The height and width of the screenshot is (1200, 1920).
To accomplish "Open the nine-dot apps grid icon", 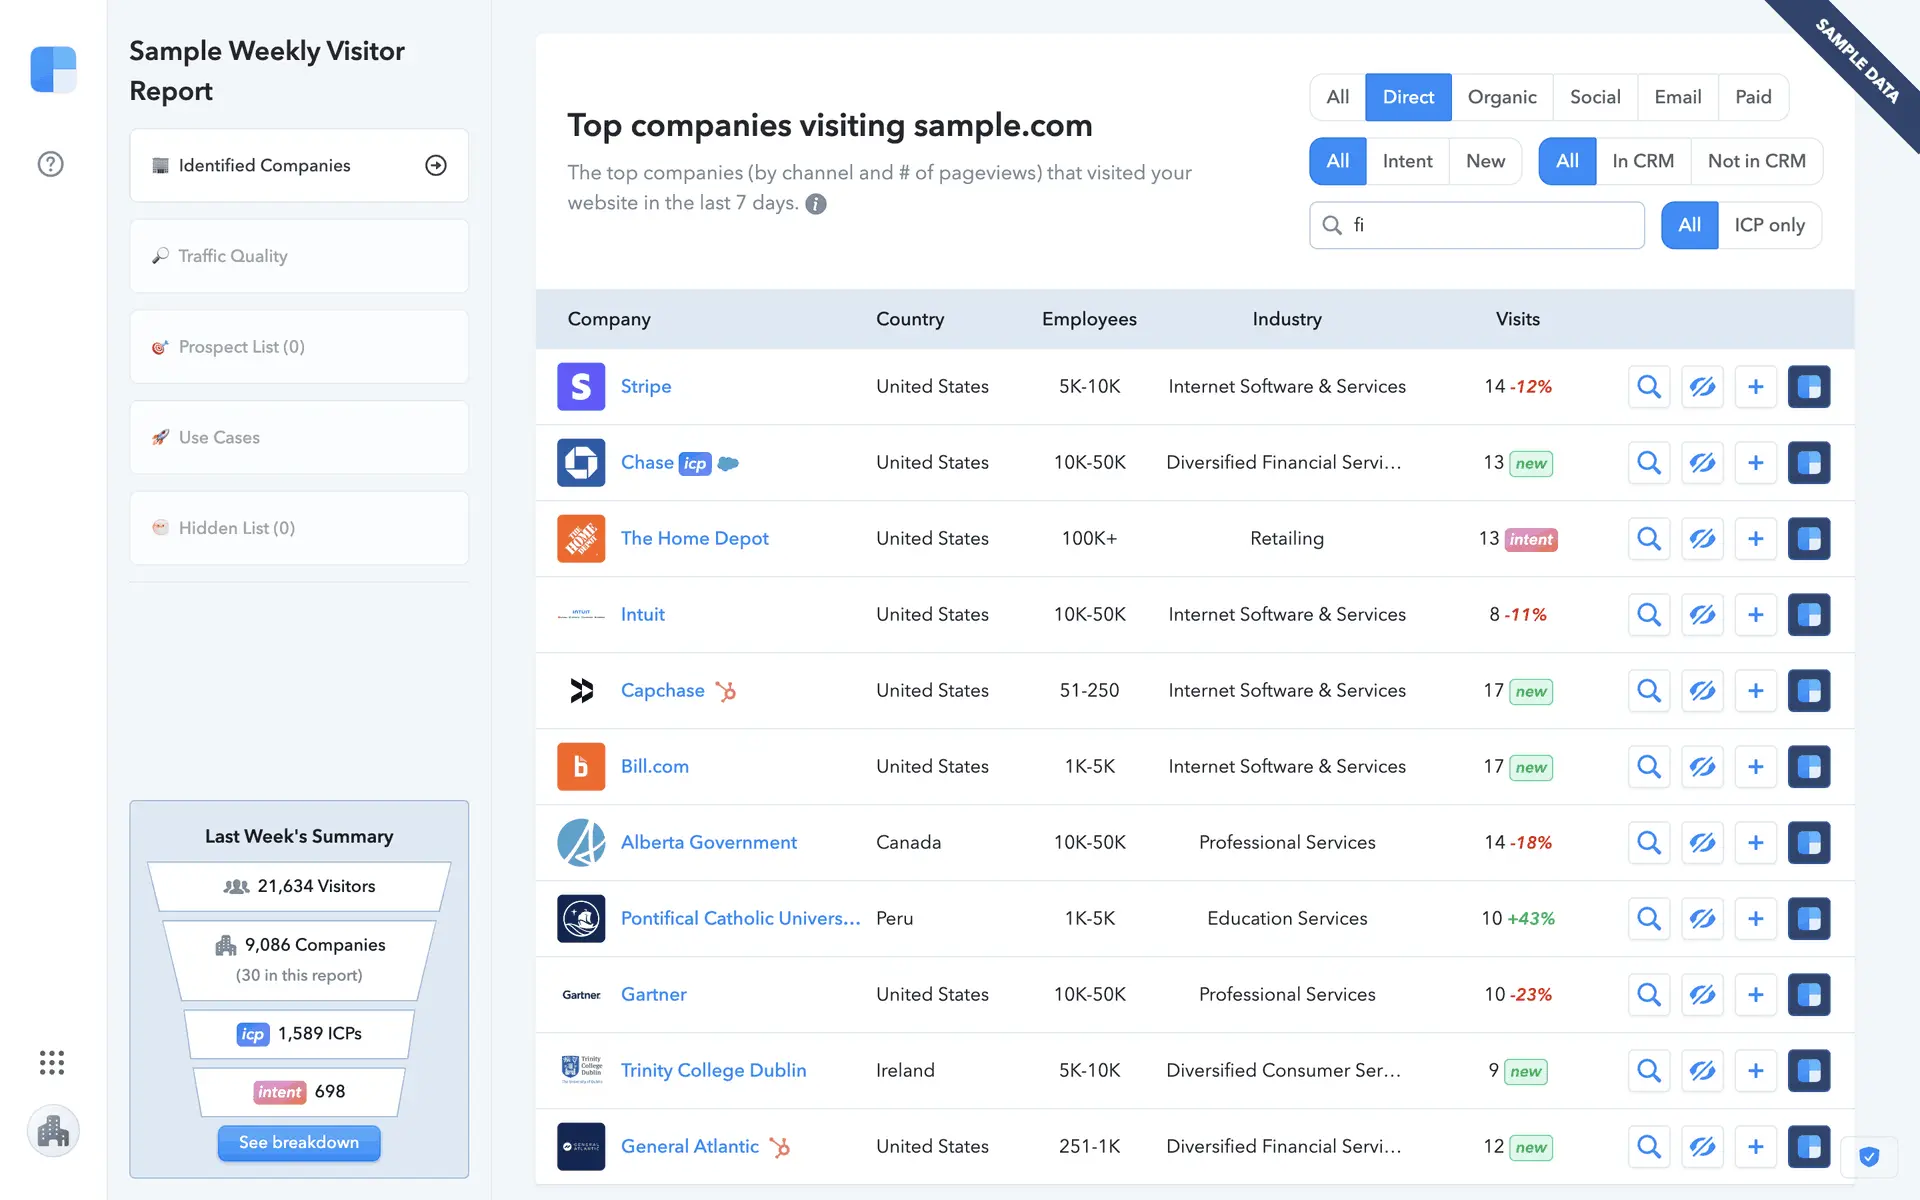I will click(x=52, y=1062).
